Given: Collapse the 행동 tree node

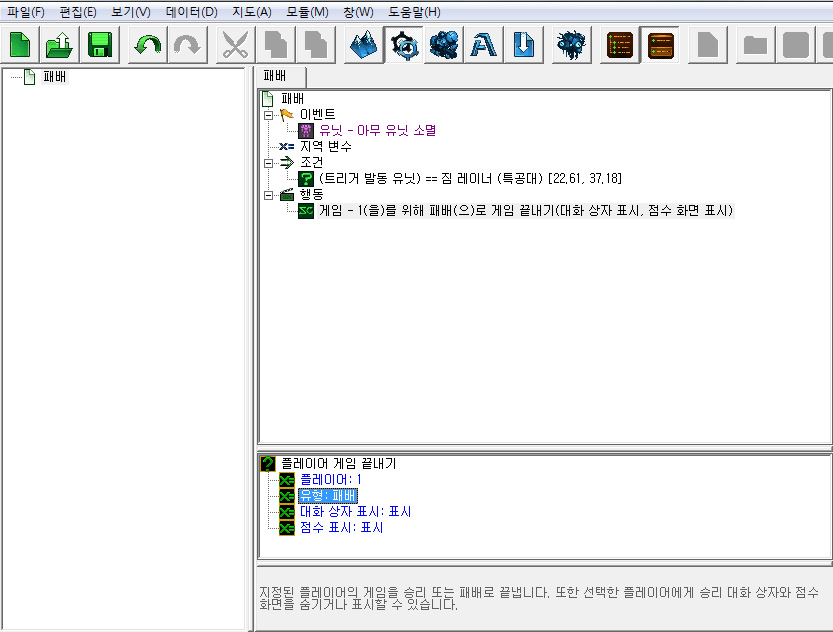Looking at the screenshot, I should click(x=268, y=195).
